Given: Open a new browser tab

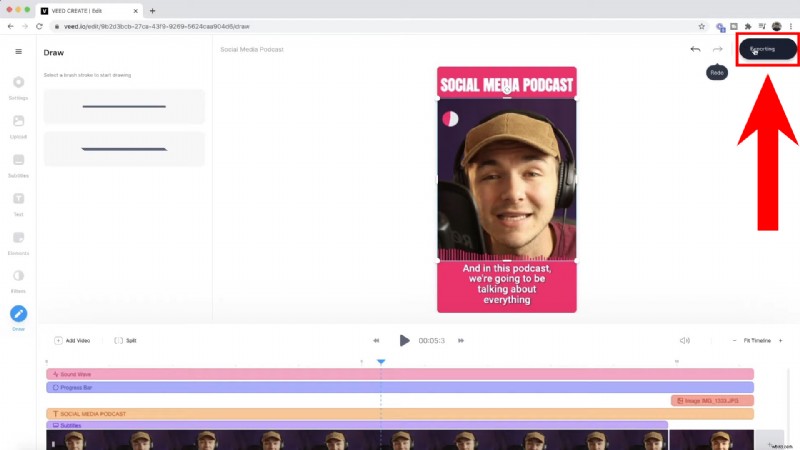Looking at the screenshot, I should coord(152,11).
